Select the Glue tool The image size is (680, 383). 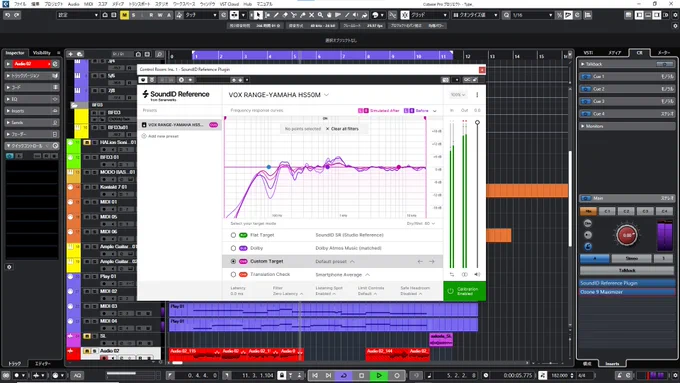tap(303, 15)
